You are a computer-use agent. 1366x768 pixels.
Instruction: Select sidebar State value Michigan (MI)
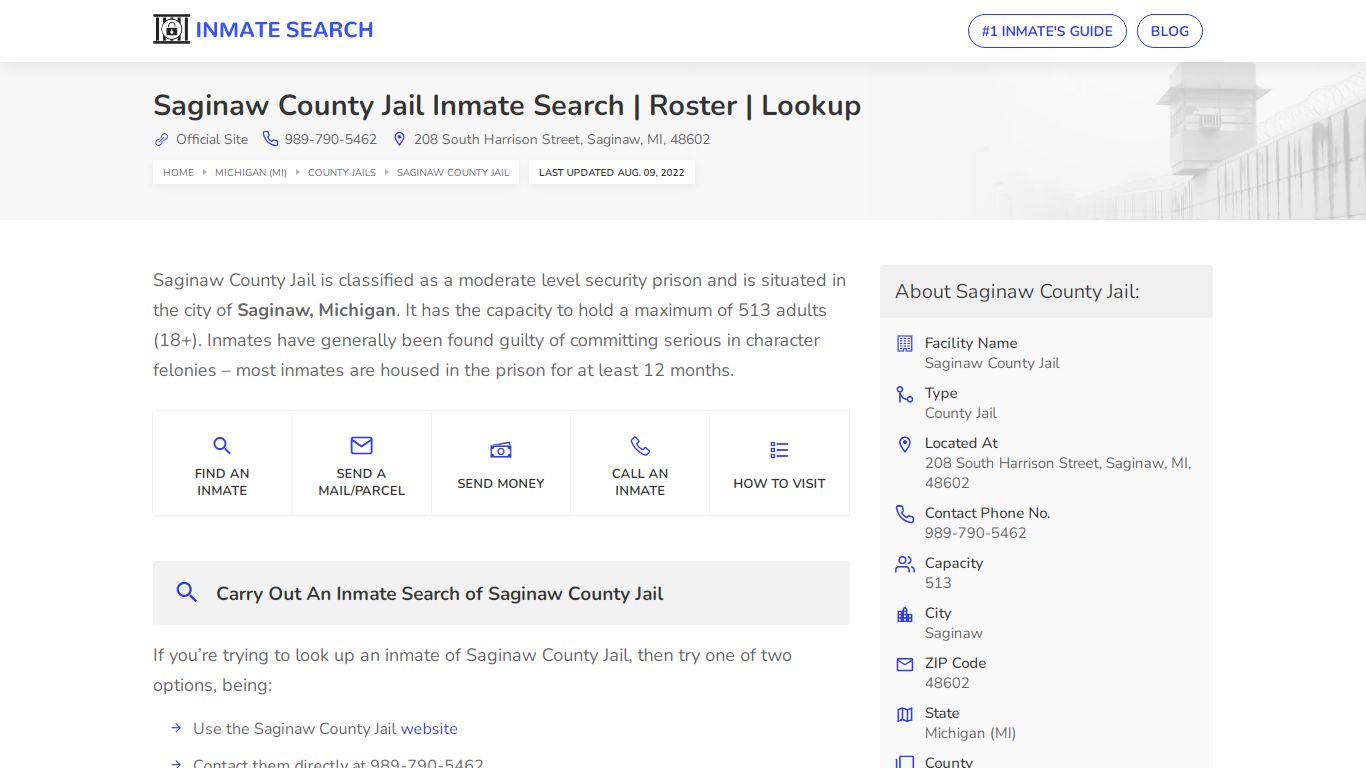click(970, 733)
